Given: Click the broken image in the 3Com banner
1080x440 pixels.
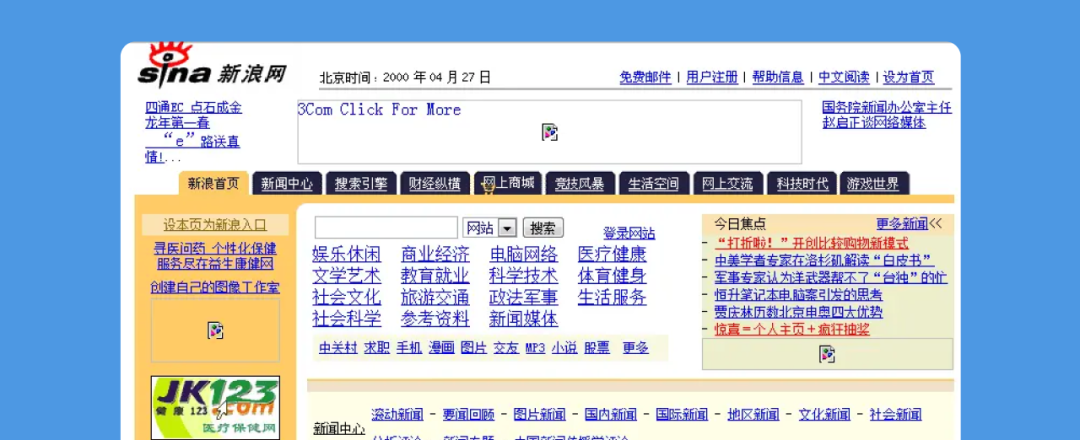Looking at the screenshot, I should point(549,132).
